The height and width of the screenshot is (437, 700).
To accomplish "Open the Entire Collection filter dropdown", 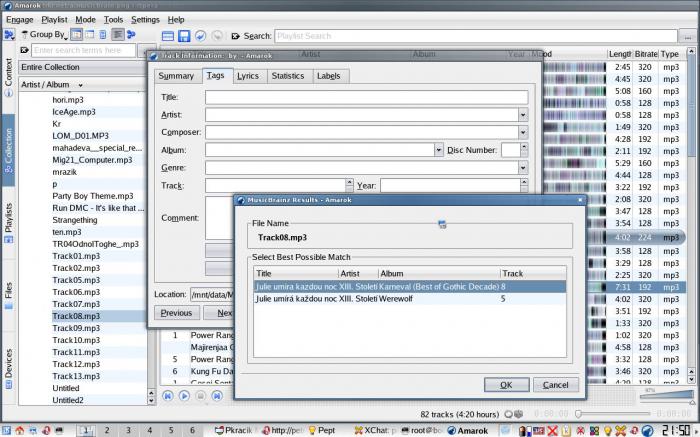I will point(83,67).
